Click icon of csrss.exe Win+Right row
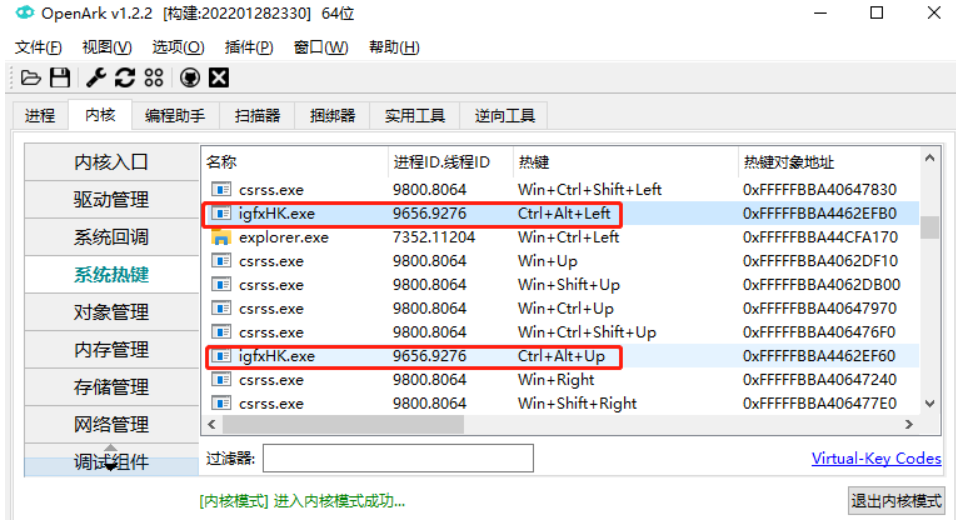 tap(221, 380)
